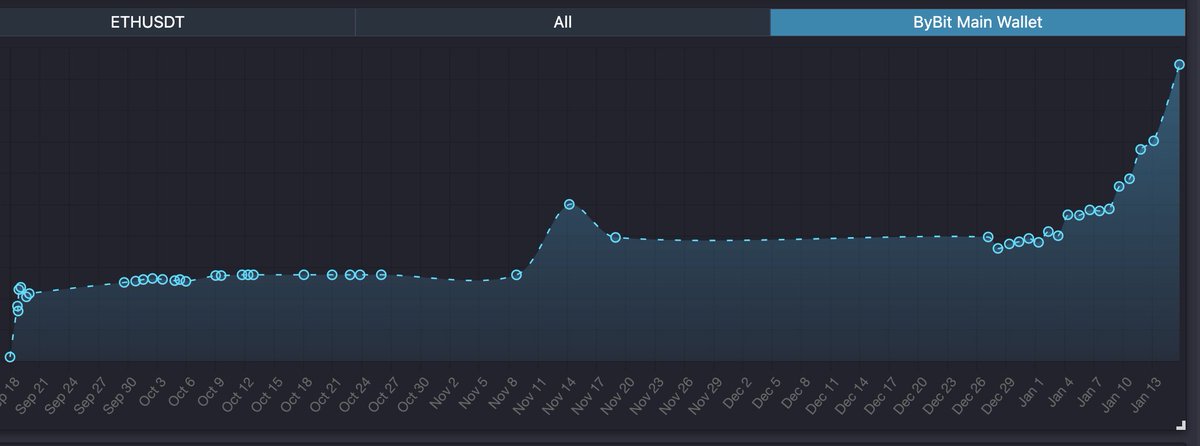Screen dimensions: 1200x446
Task: Click the final highest data point in January
Action: (1180, 64)
